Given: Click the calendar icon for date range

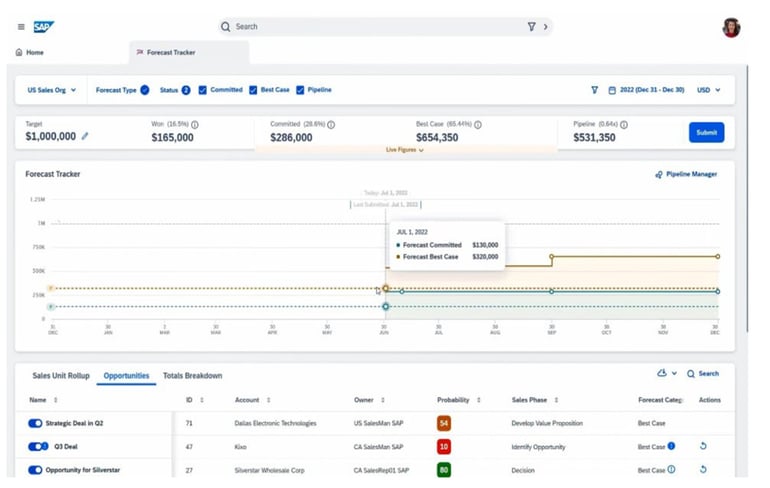Looking at the screenshot, I should click(612, 90).
